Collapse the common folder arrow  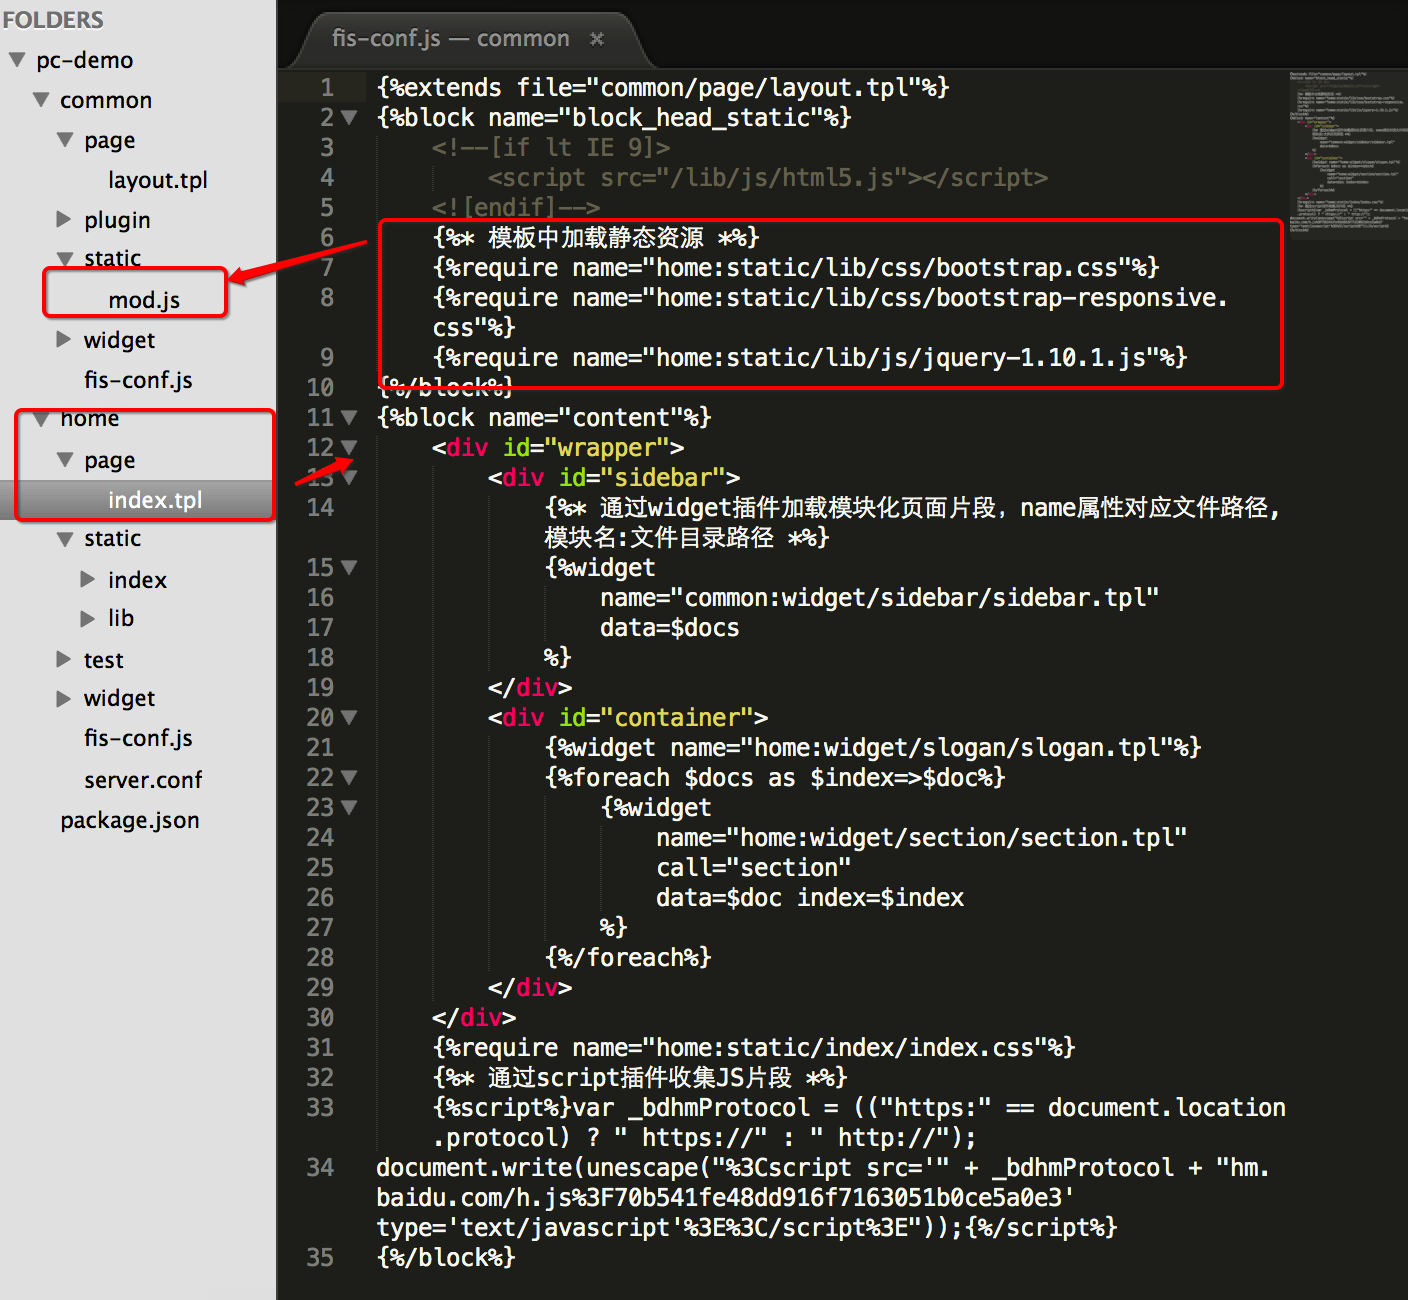41,100
